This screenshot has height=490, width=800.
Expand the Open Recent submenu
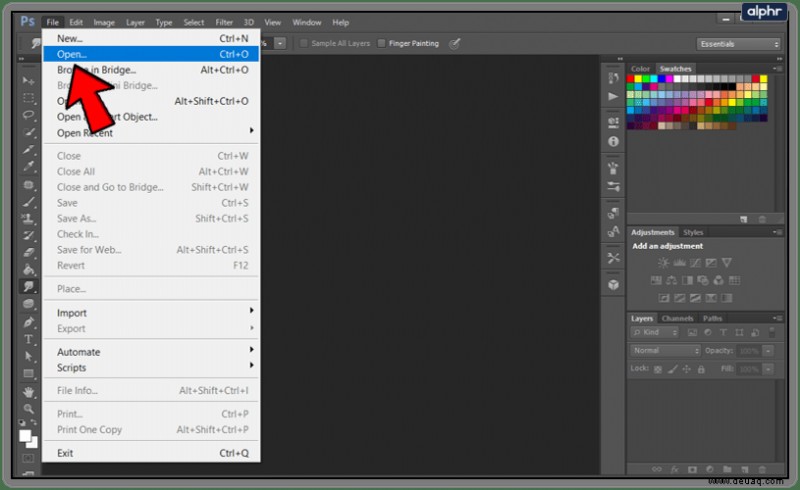pos(151,133)
